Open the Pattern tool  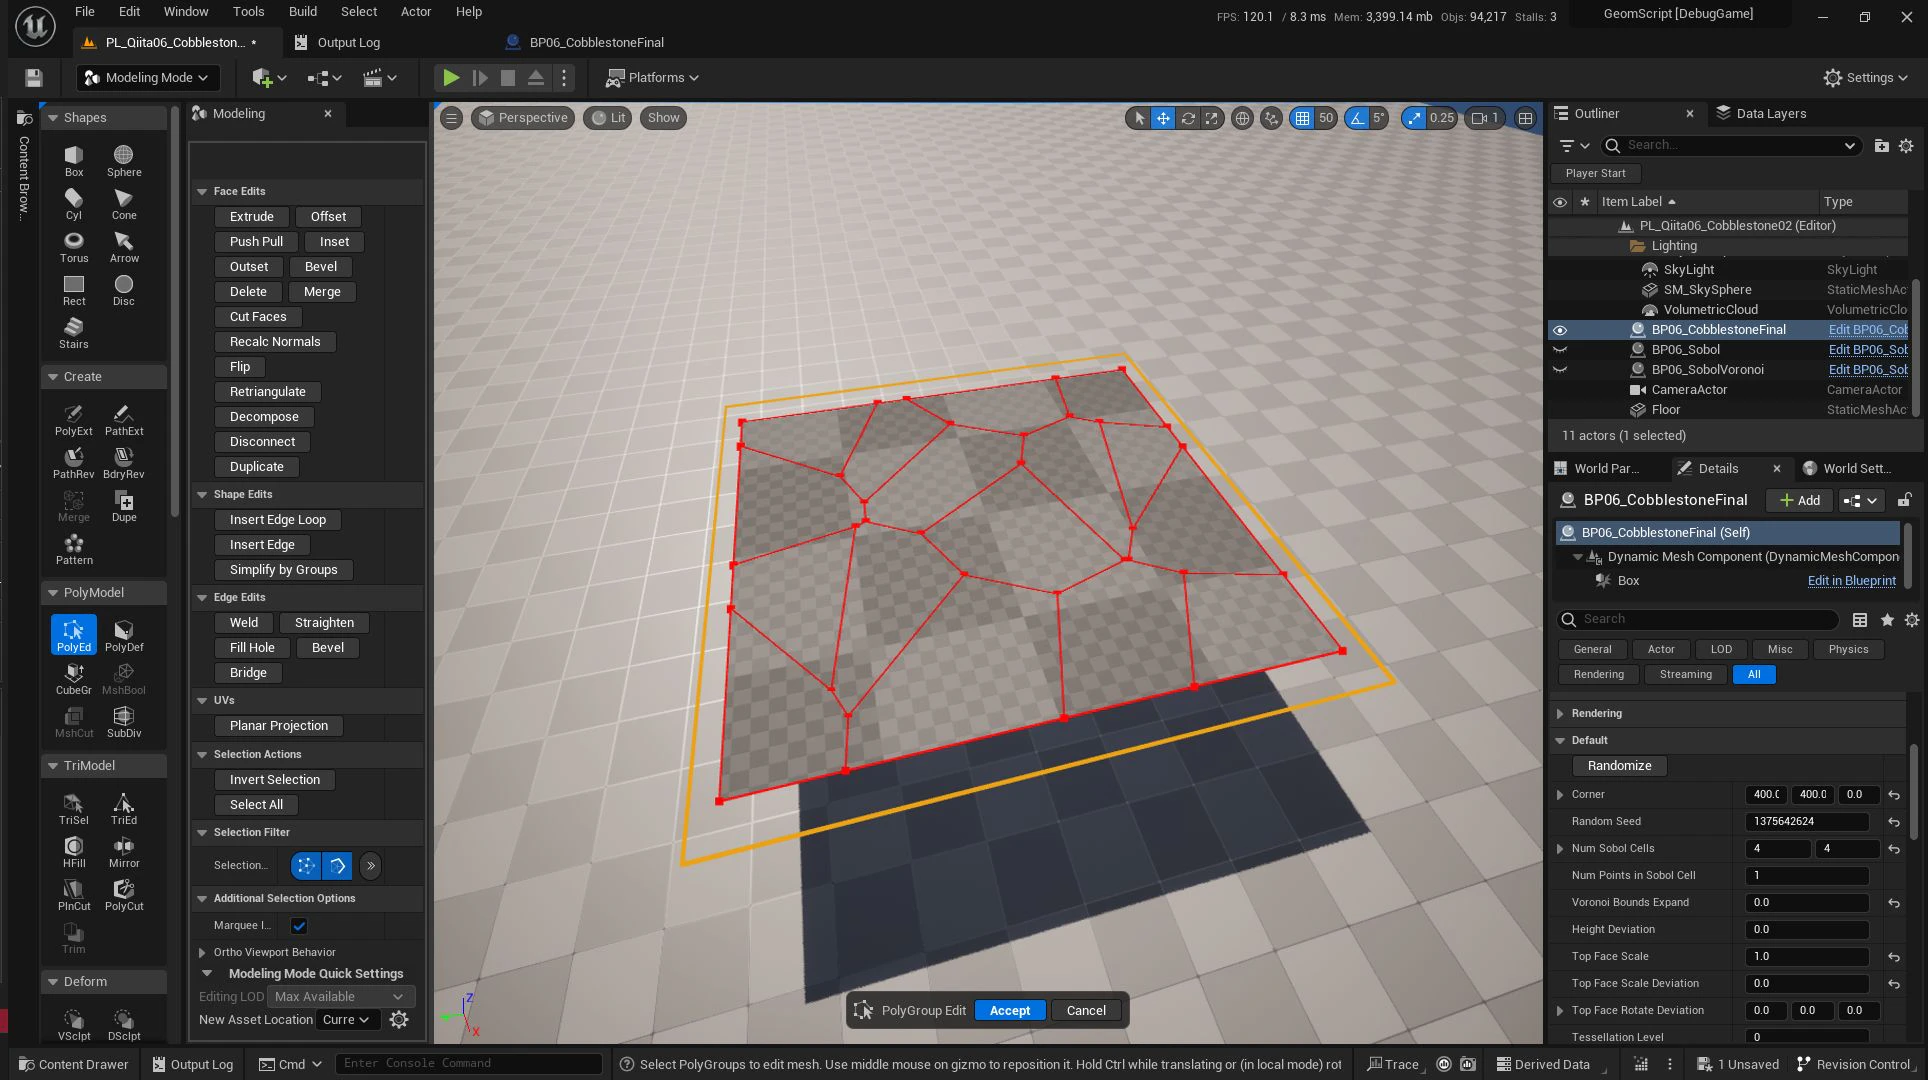(x=74, y=548)
